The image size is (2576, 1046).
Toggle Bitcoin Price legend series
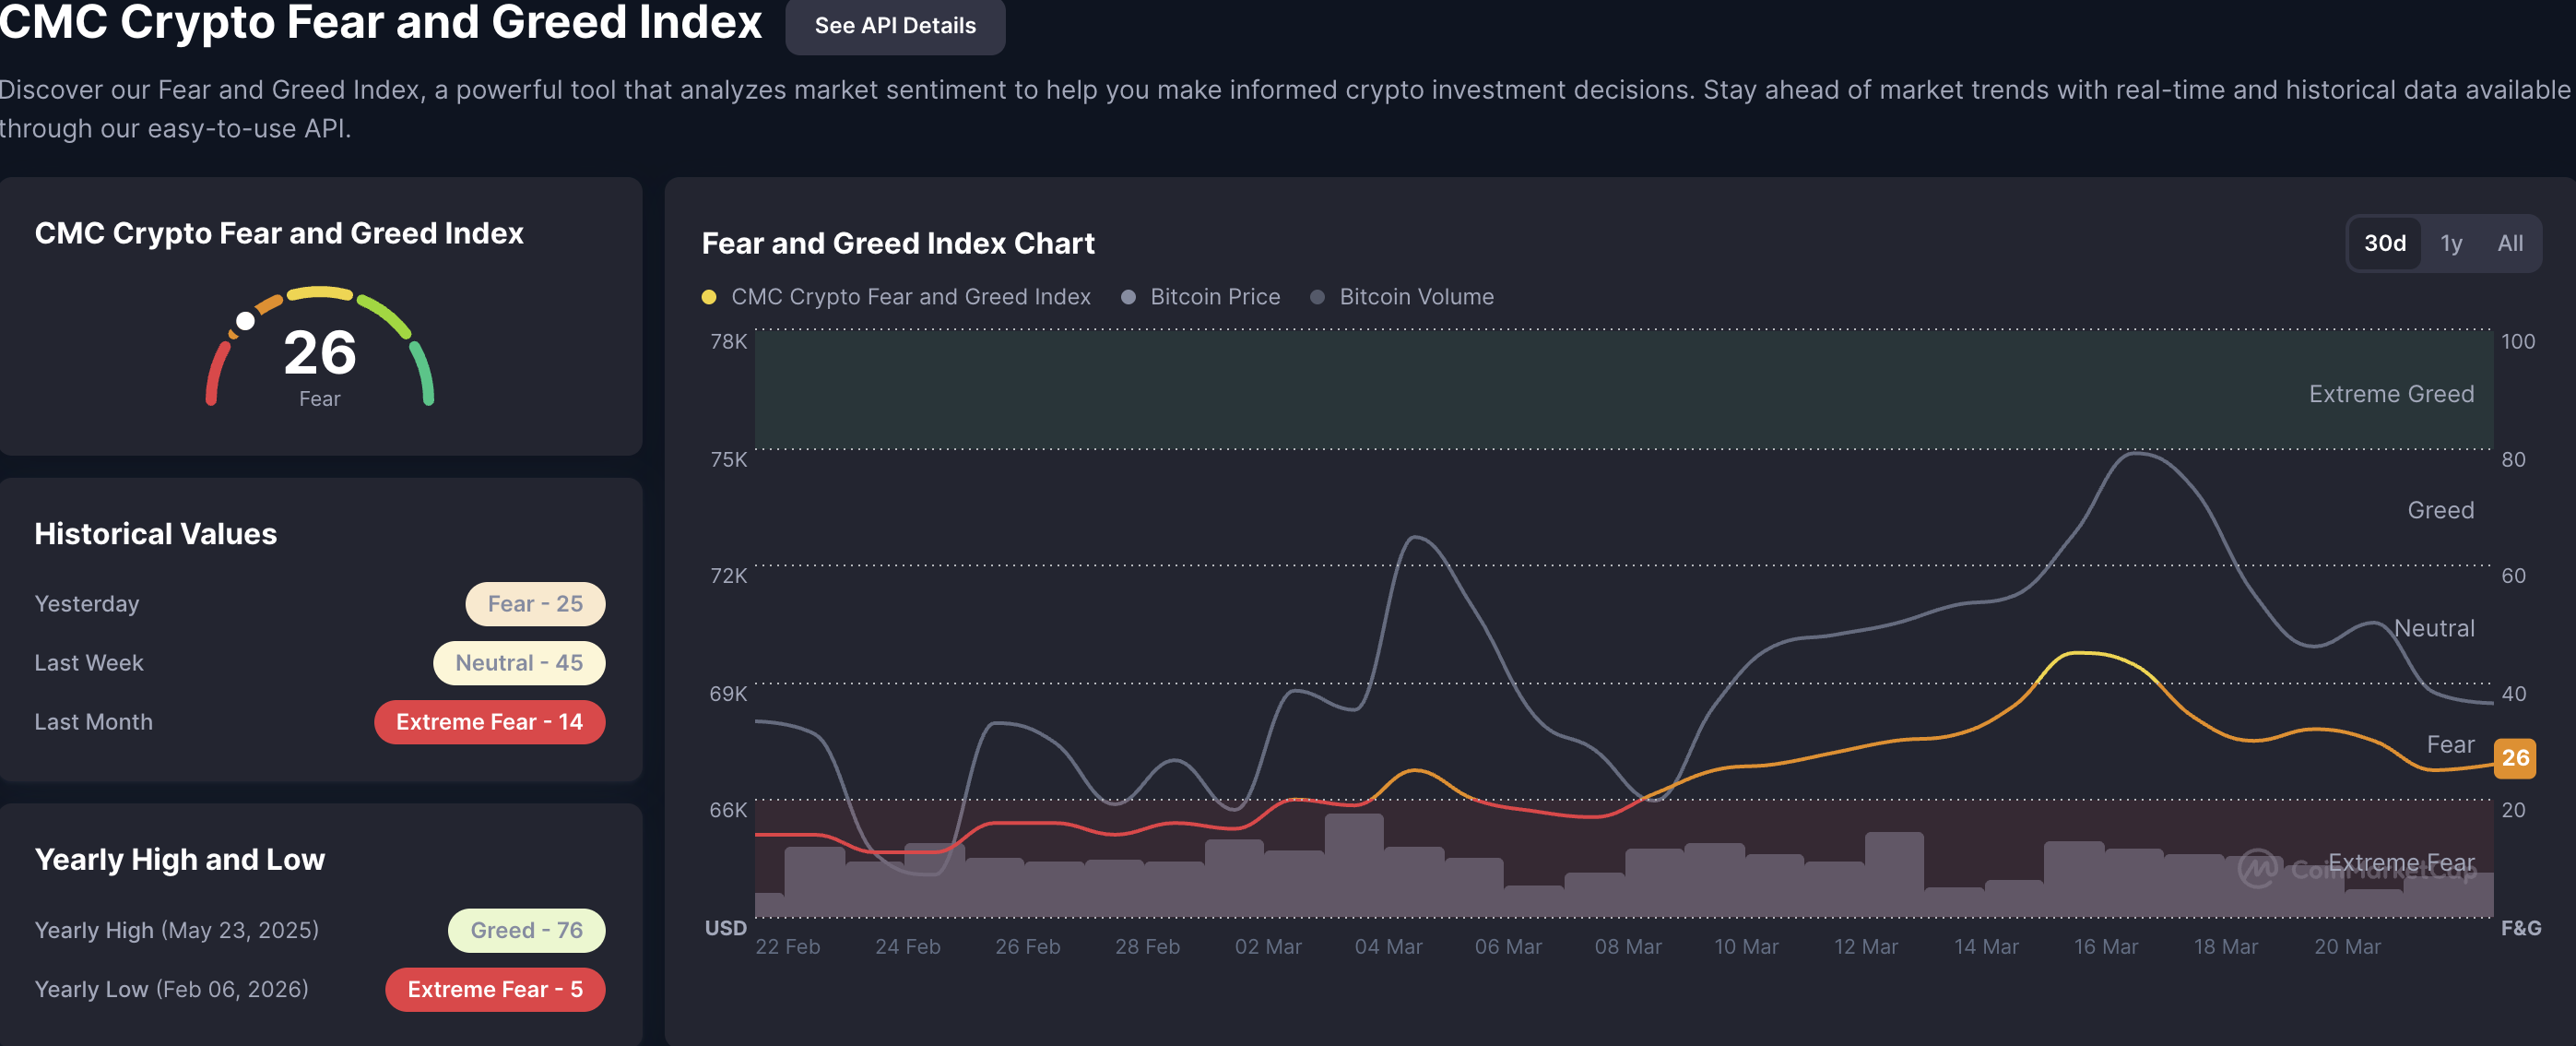[x=1214, y=297]
